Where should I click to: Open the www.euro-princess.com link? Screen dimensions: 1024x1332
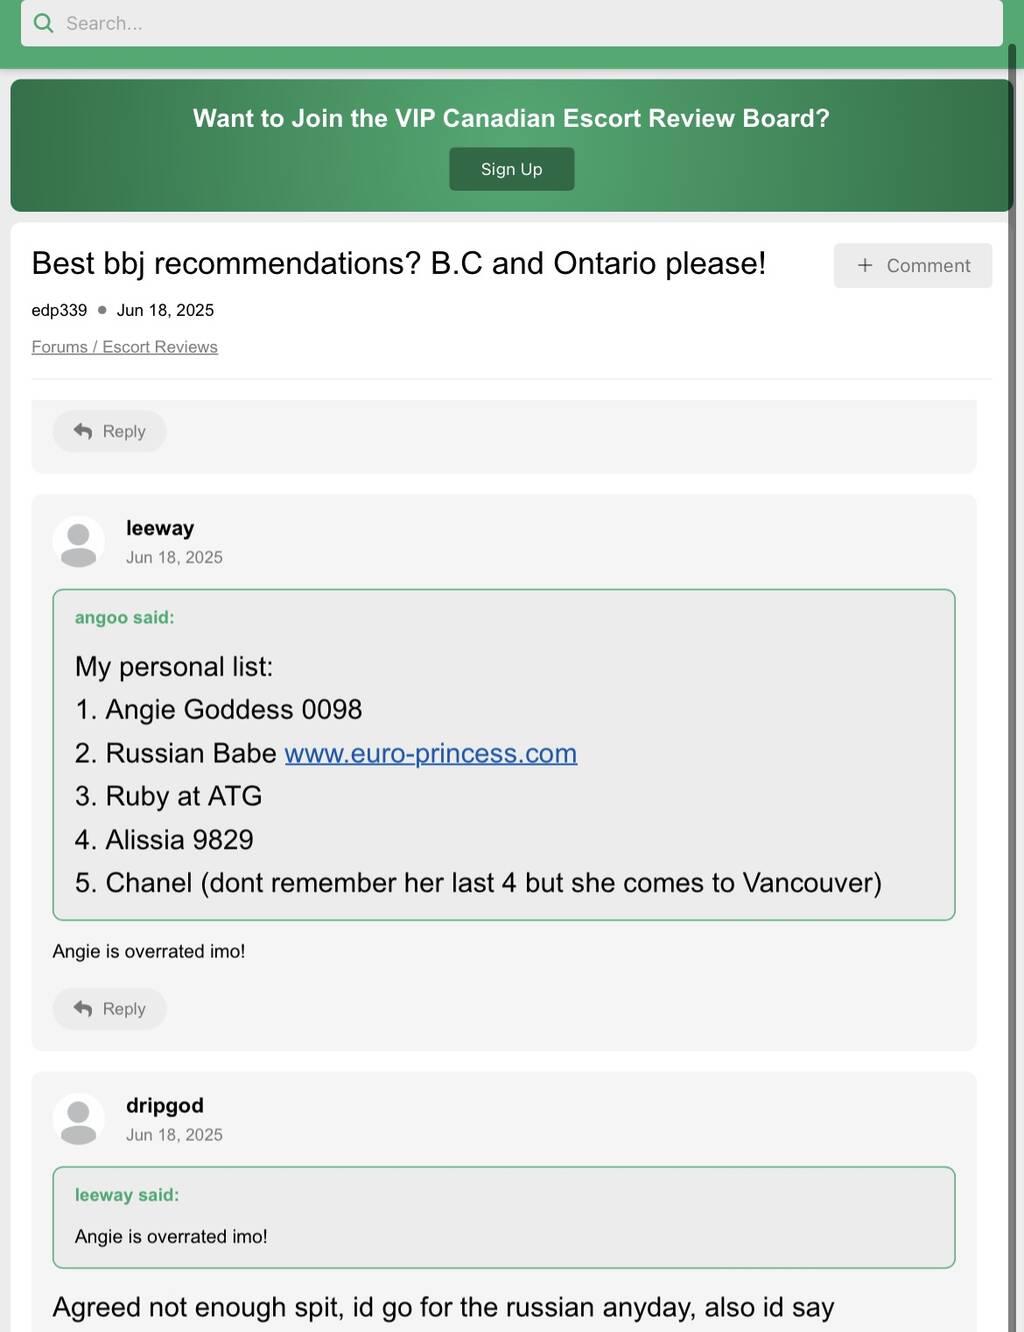click(430, 753)
